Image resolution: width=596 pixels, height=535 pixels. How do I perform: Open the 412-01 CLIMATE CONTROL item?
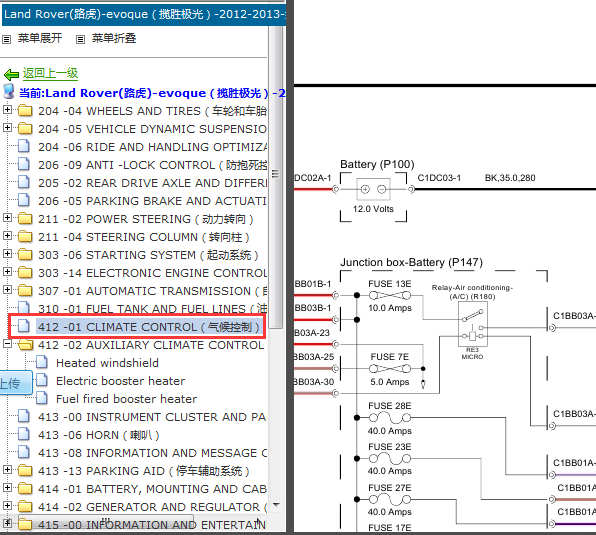[x=149, y=327]
